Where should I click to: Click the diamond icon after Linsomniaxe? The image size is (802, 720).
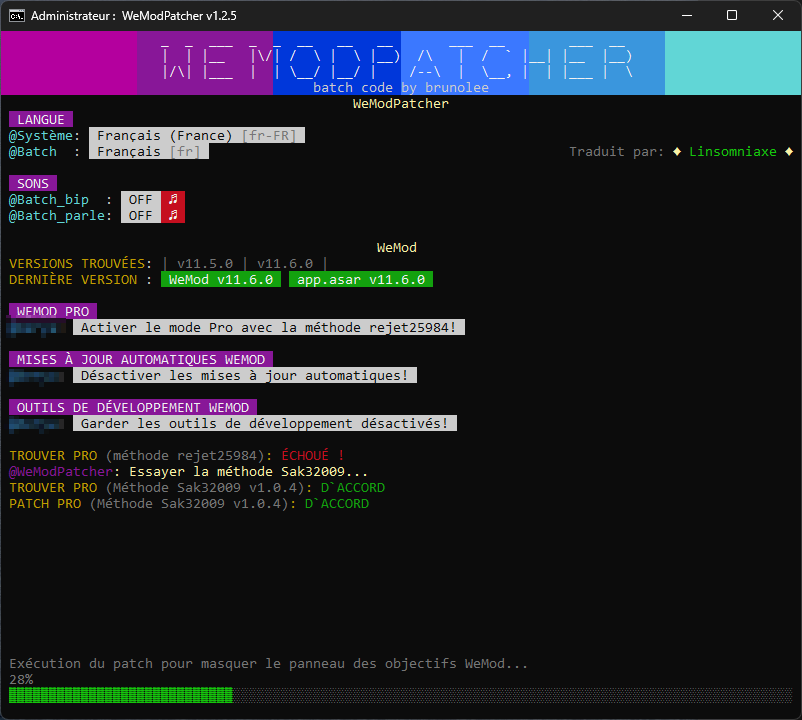pyautogui.click(x=789, y=152)
